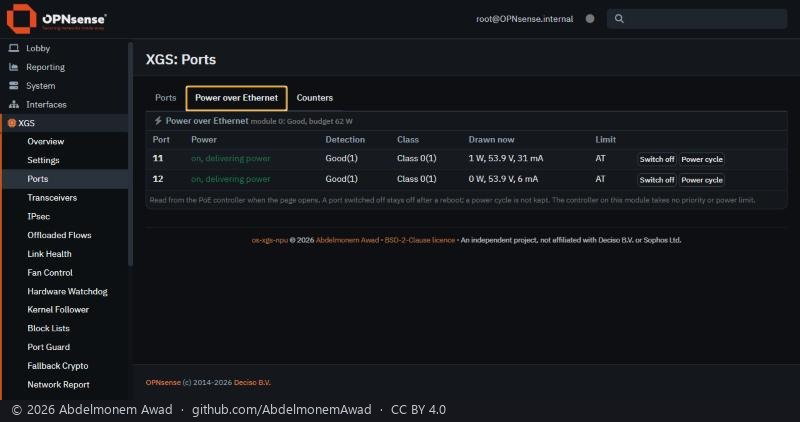Select the Power over Ethernet tab
800x422 pixels.
click(236, 98)
